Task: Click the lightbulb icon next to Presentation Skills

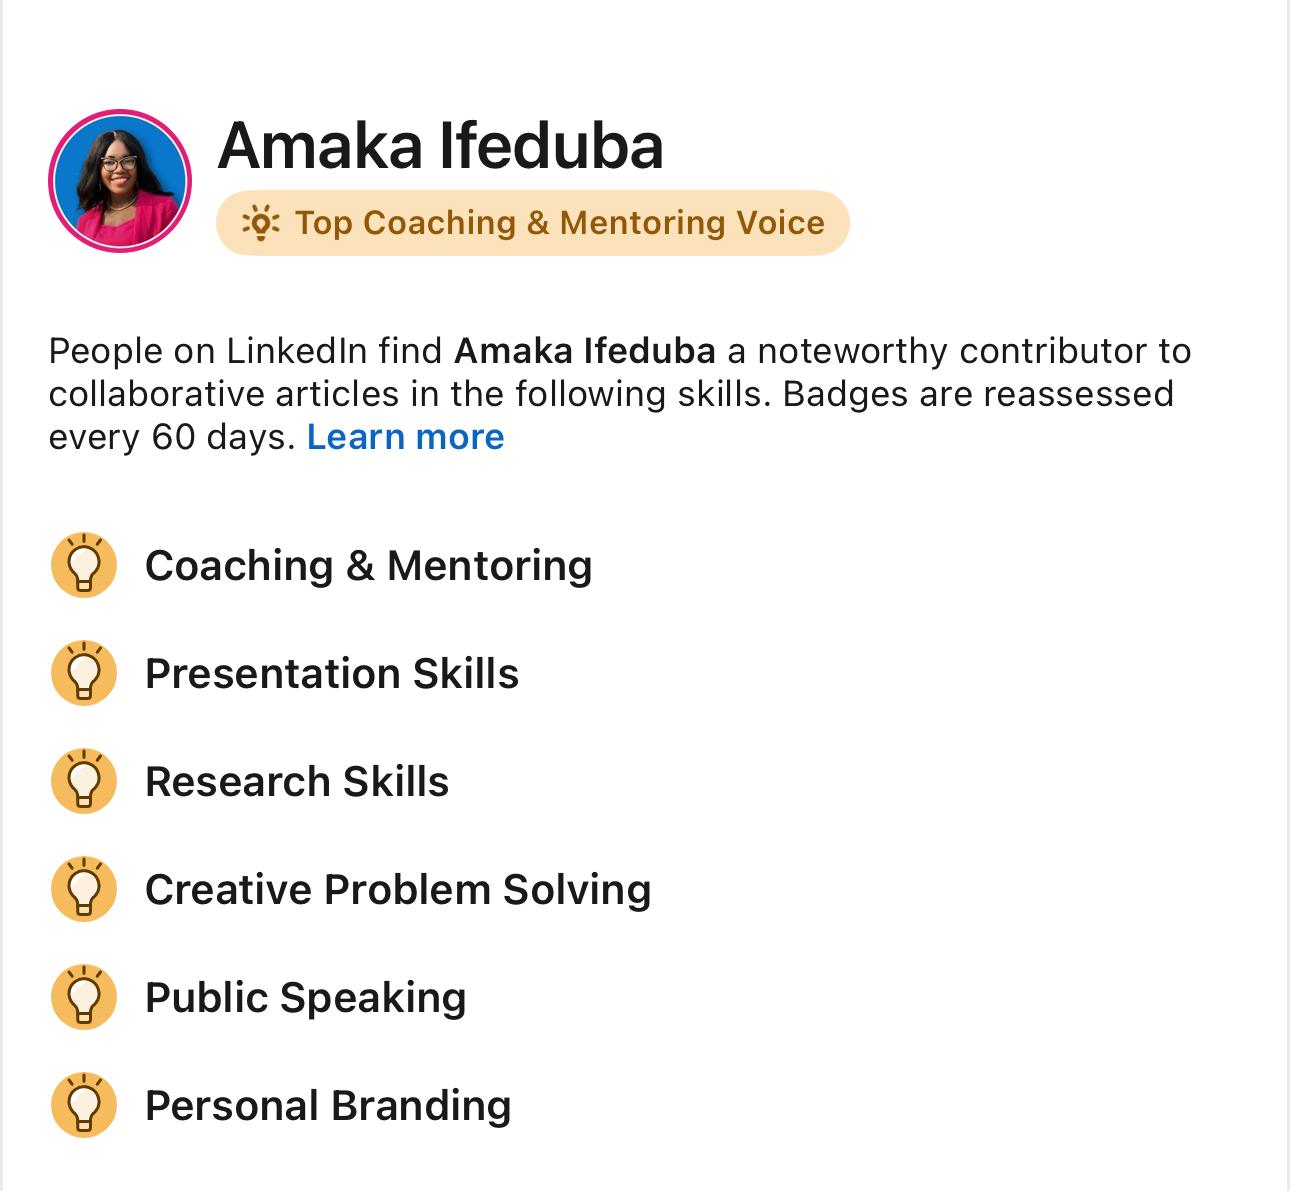Action: (x=84, y=674)
